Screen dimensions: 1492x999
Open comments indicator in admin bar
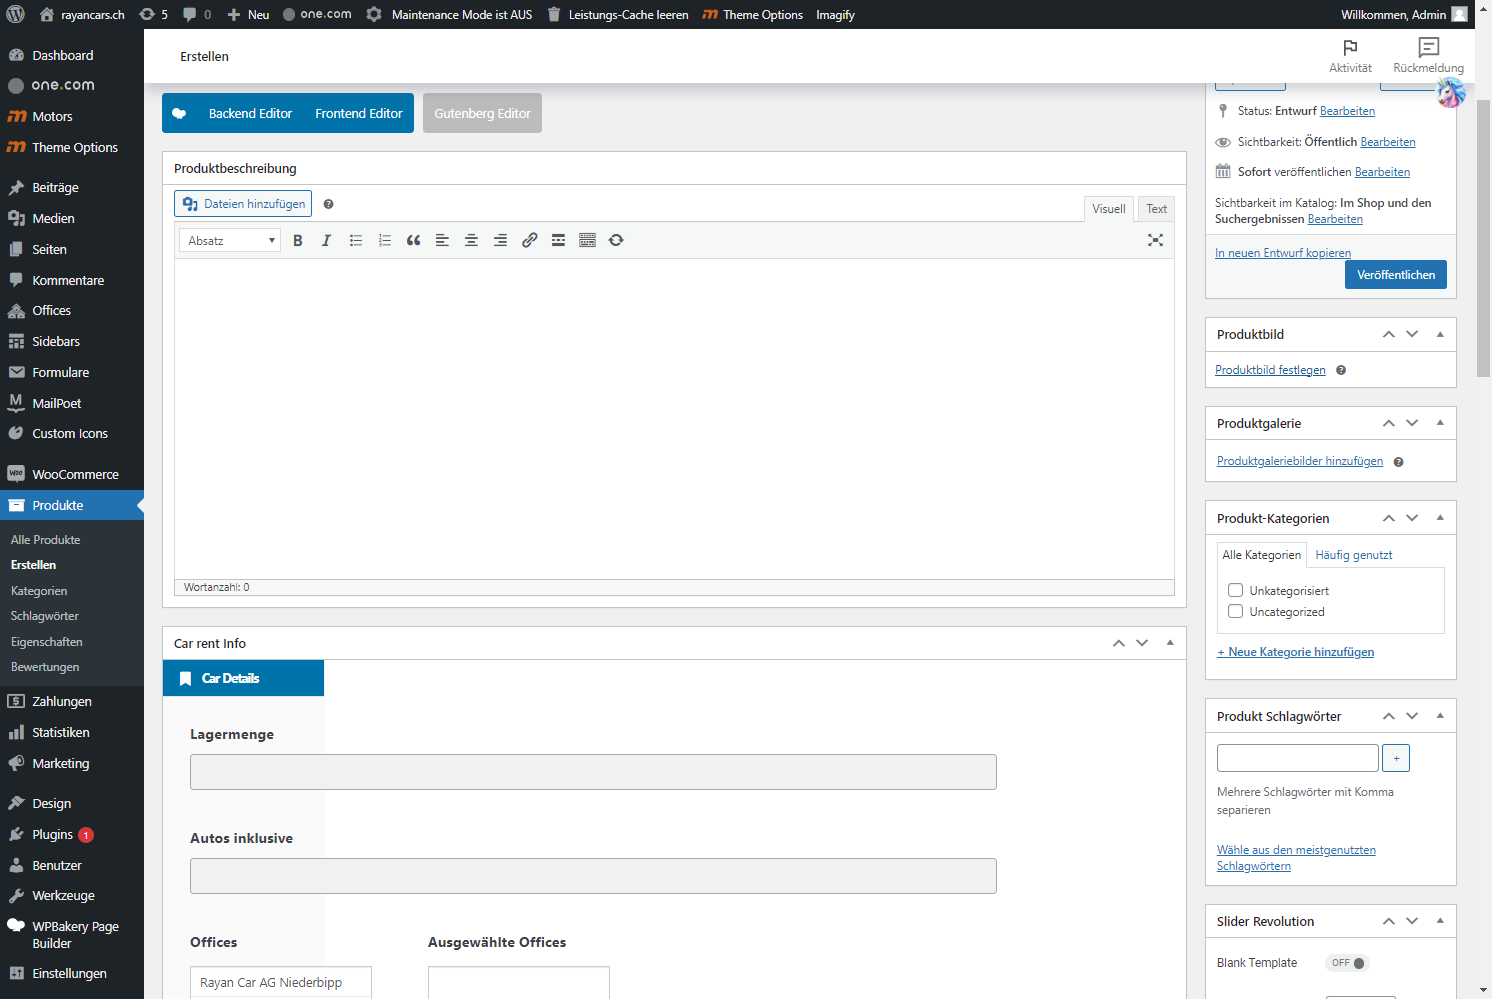point(197,14)
